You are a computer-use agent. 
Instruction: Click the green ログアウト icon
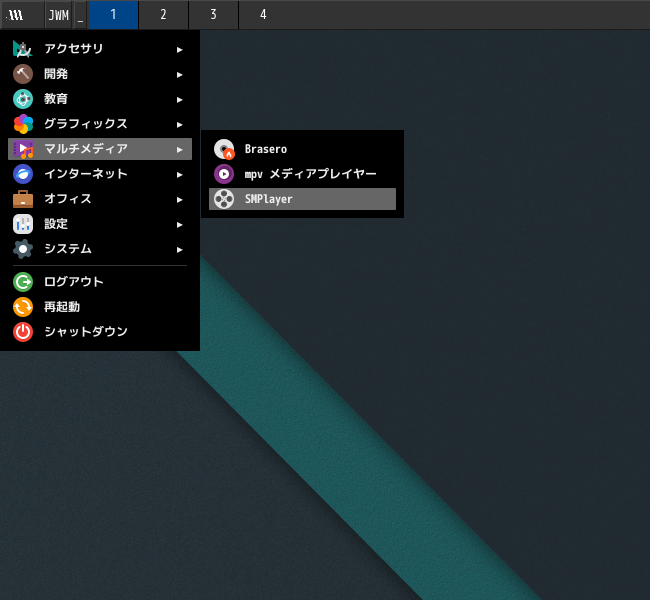coord(23,282)
